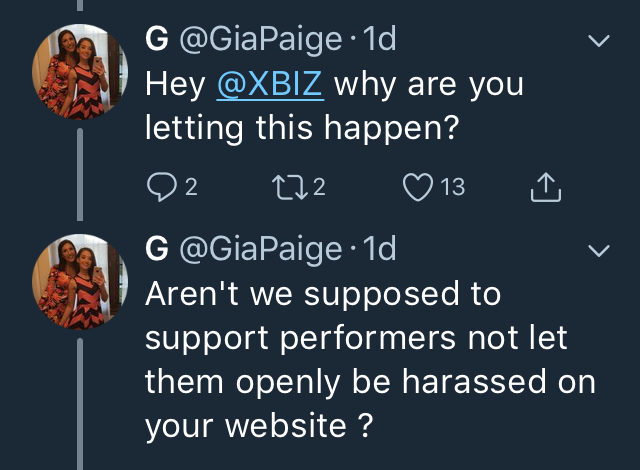
Task: Reply to the "Hey @XBIZ" tweet
Action: 162,187
